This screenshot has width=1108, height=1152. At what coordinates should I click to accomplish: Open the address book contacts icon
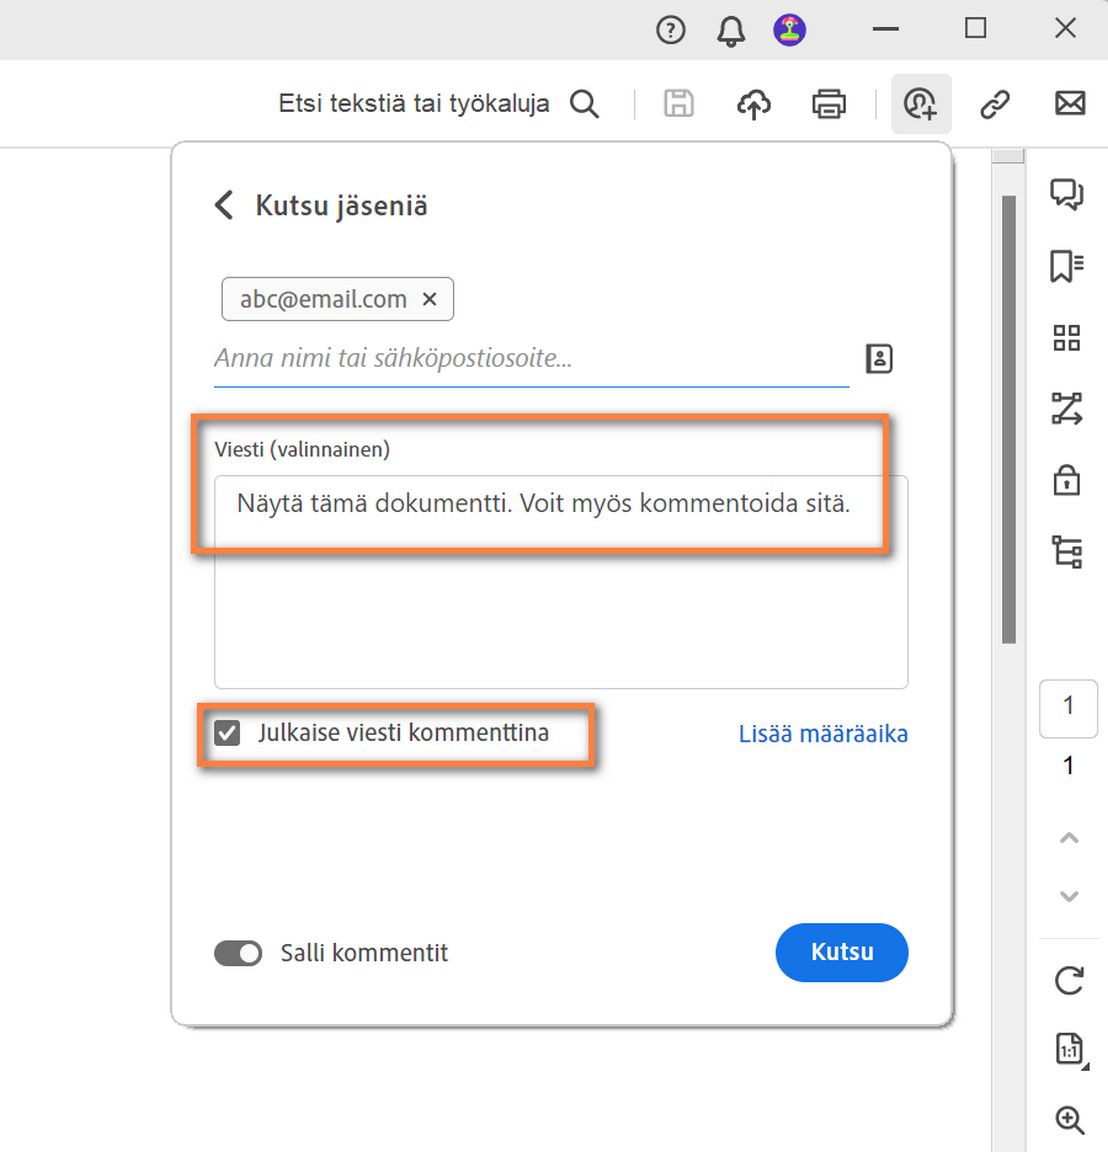(877, 358)
